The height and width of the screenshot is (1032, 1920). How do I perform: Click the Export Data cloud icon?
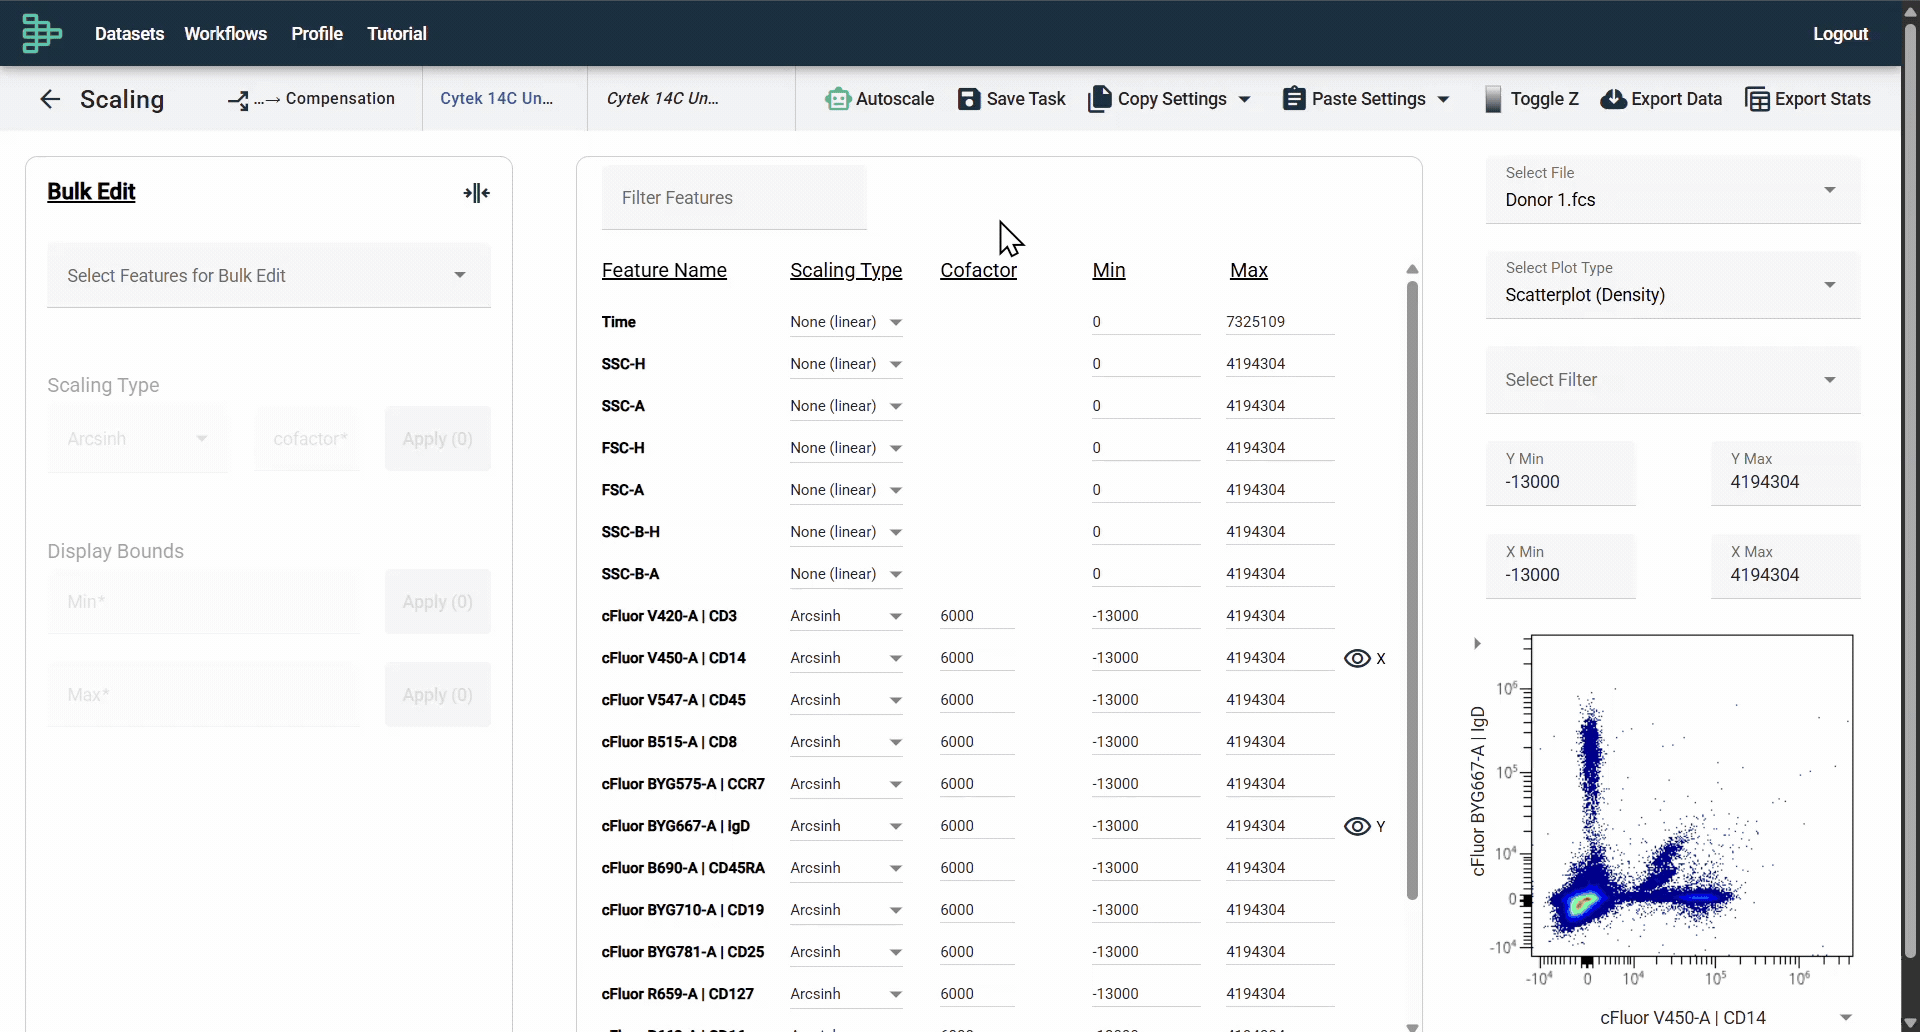click(1613, 99)
